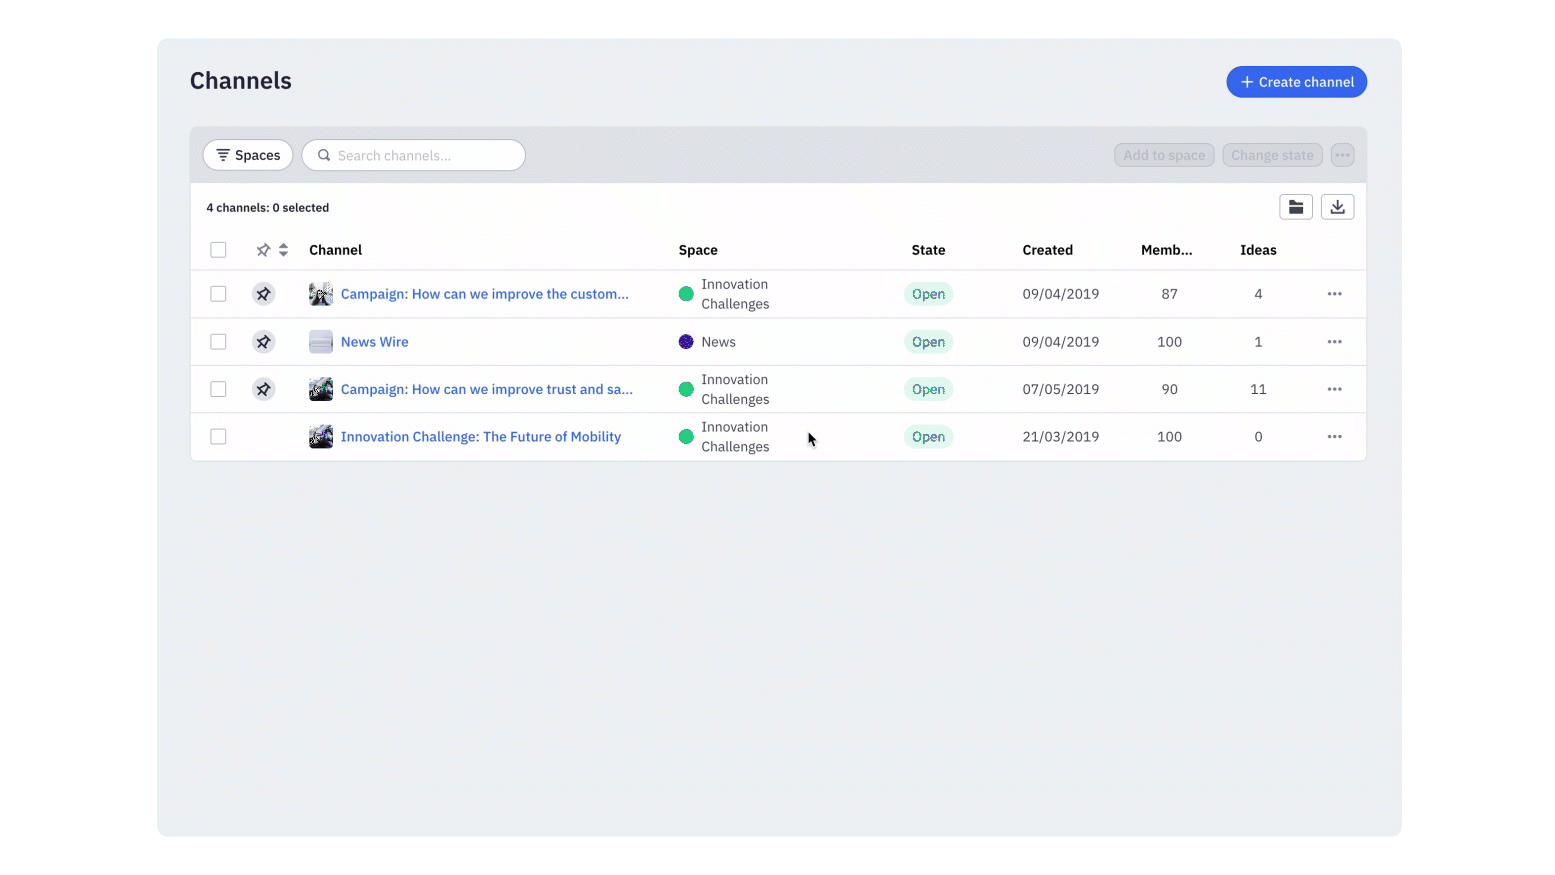
Task: Click green dot of Future of Mobility space
Action: [x=686, y=437]
